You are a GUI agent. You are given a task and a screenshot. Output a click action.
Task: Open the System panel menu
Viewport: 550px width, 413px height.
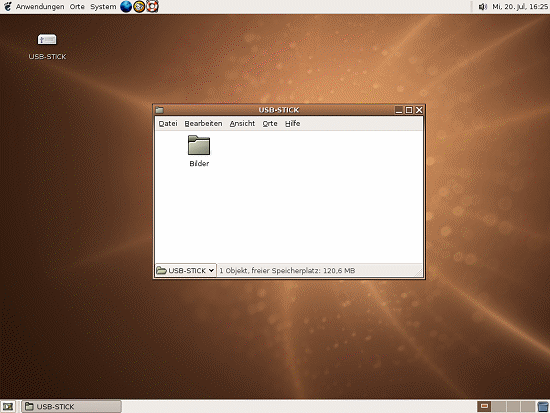pyautogui.click(x=103, y=7)
